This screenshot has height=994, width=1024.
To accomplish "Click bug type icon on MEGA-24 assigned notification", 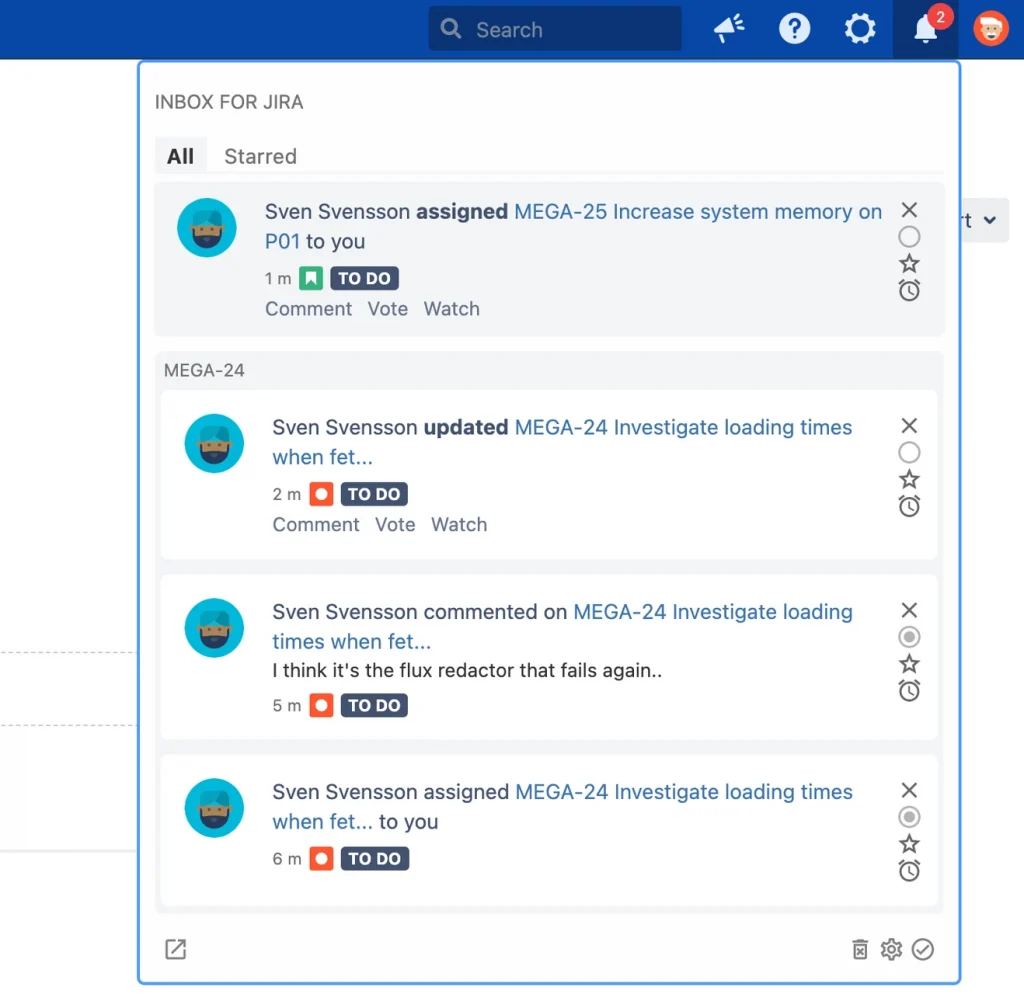I will pos(321,859).
